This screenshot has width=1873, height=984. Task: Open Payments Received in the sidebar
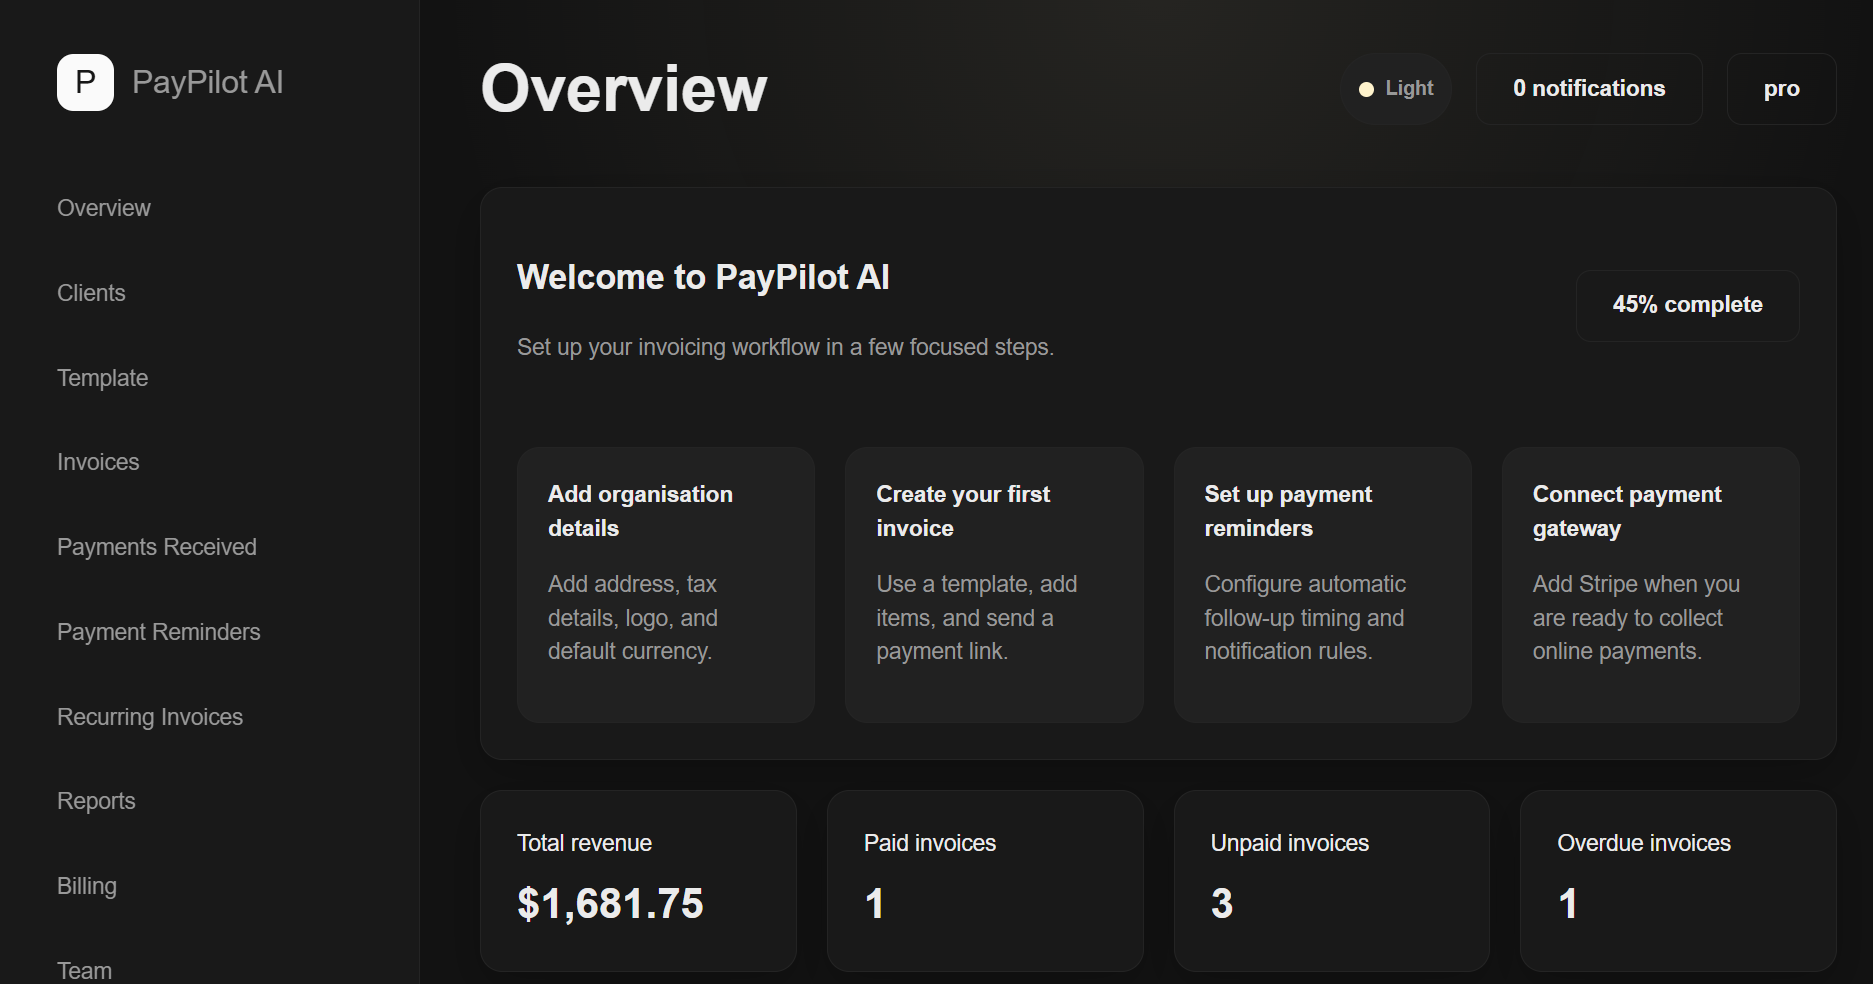click(x=157, y=547)
